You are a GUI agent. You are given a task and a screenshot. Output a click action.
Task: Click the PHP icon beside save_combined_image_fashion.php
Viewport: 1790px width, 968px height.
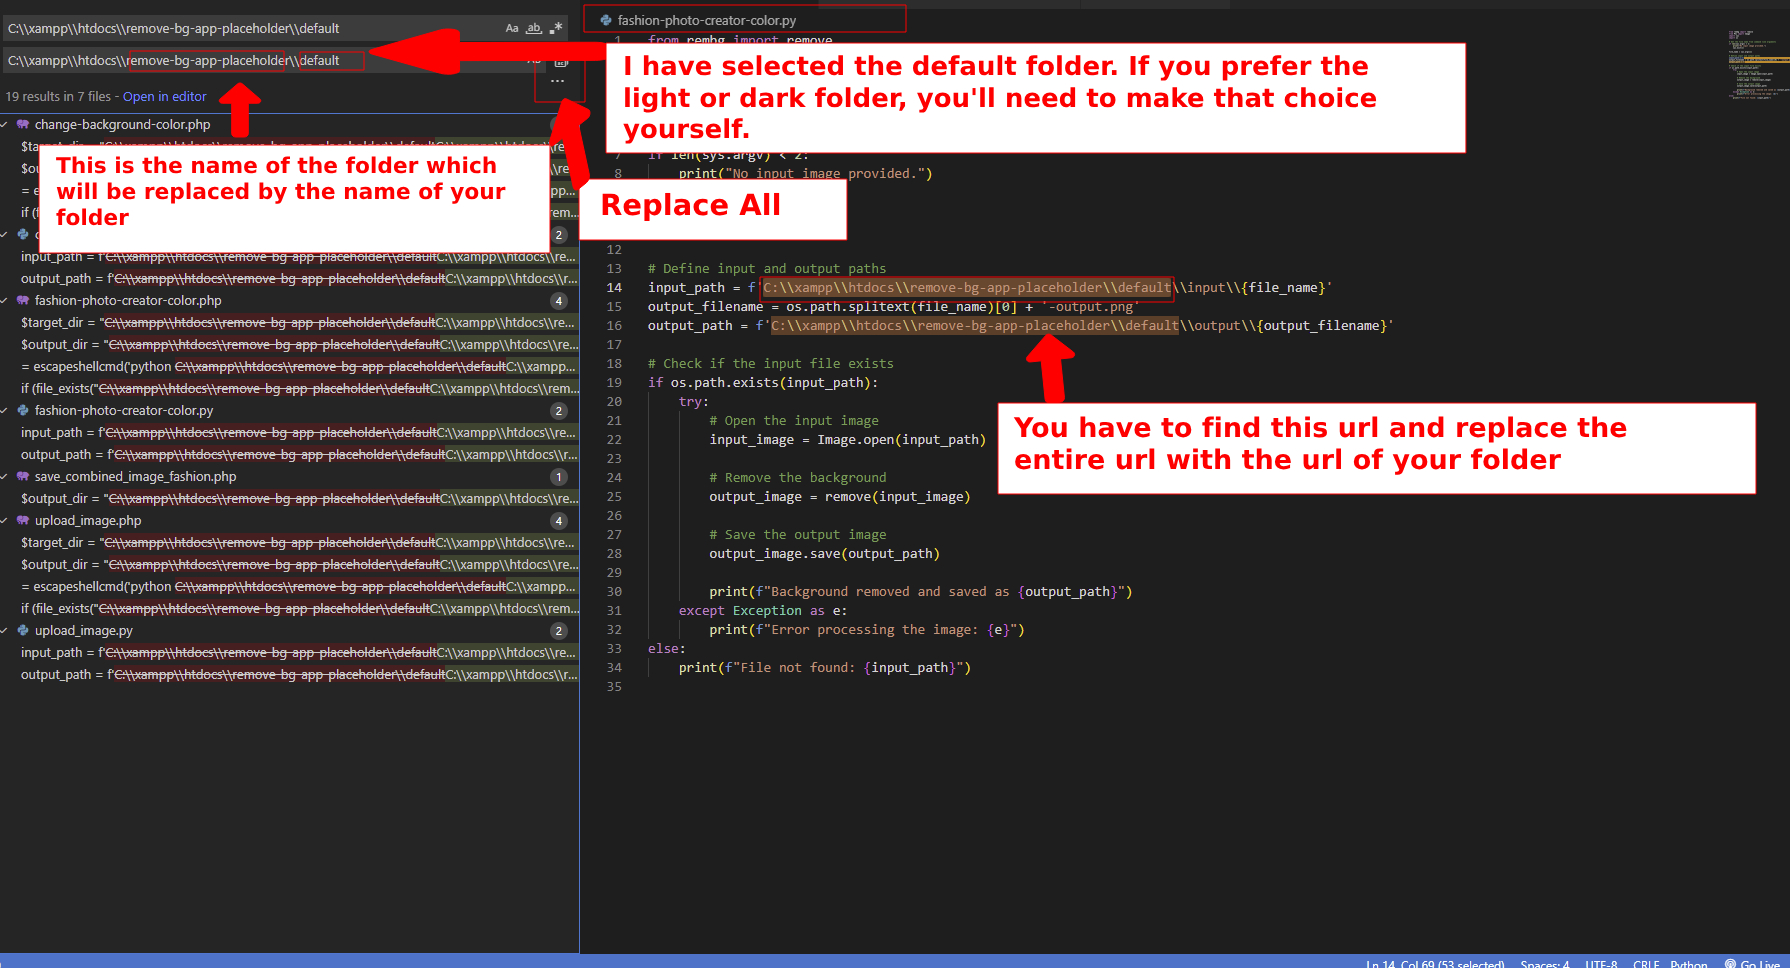pyautogui.click(x=23, y=477)
